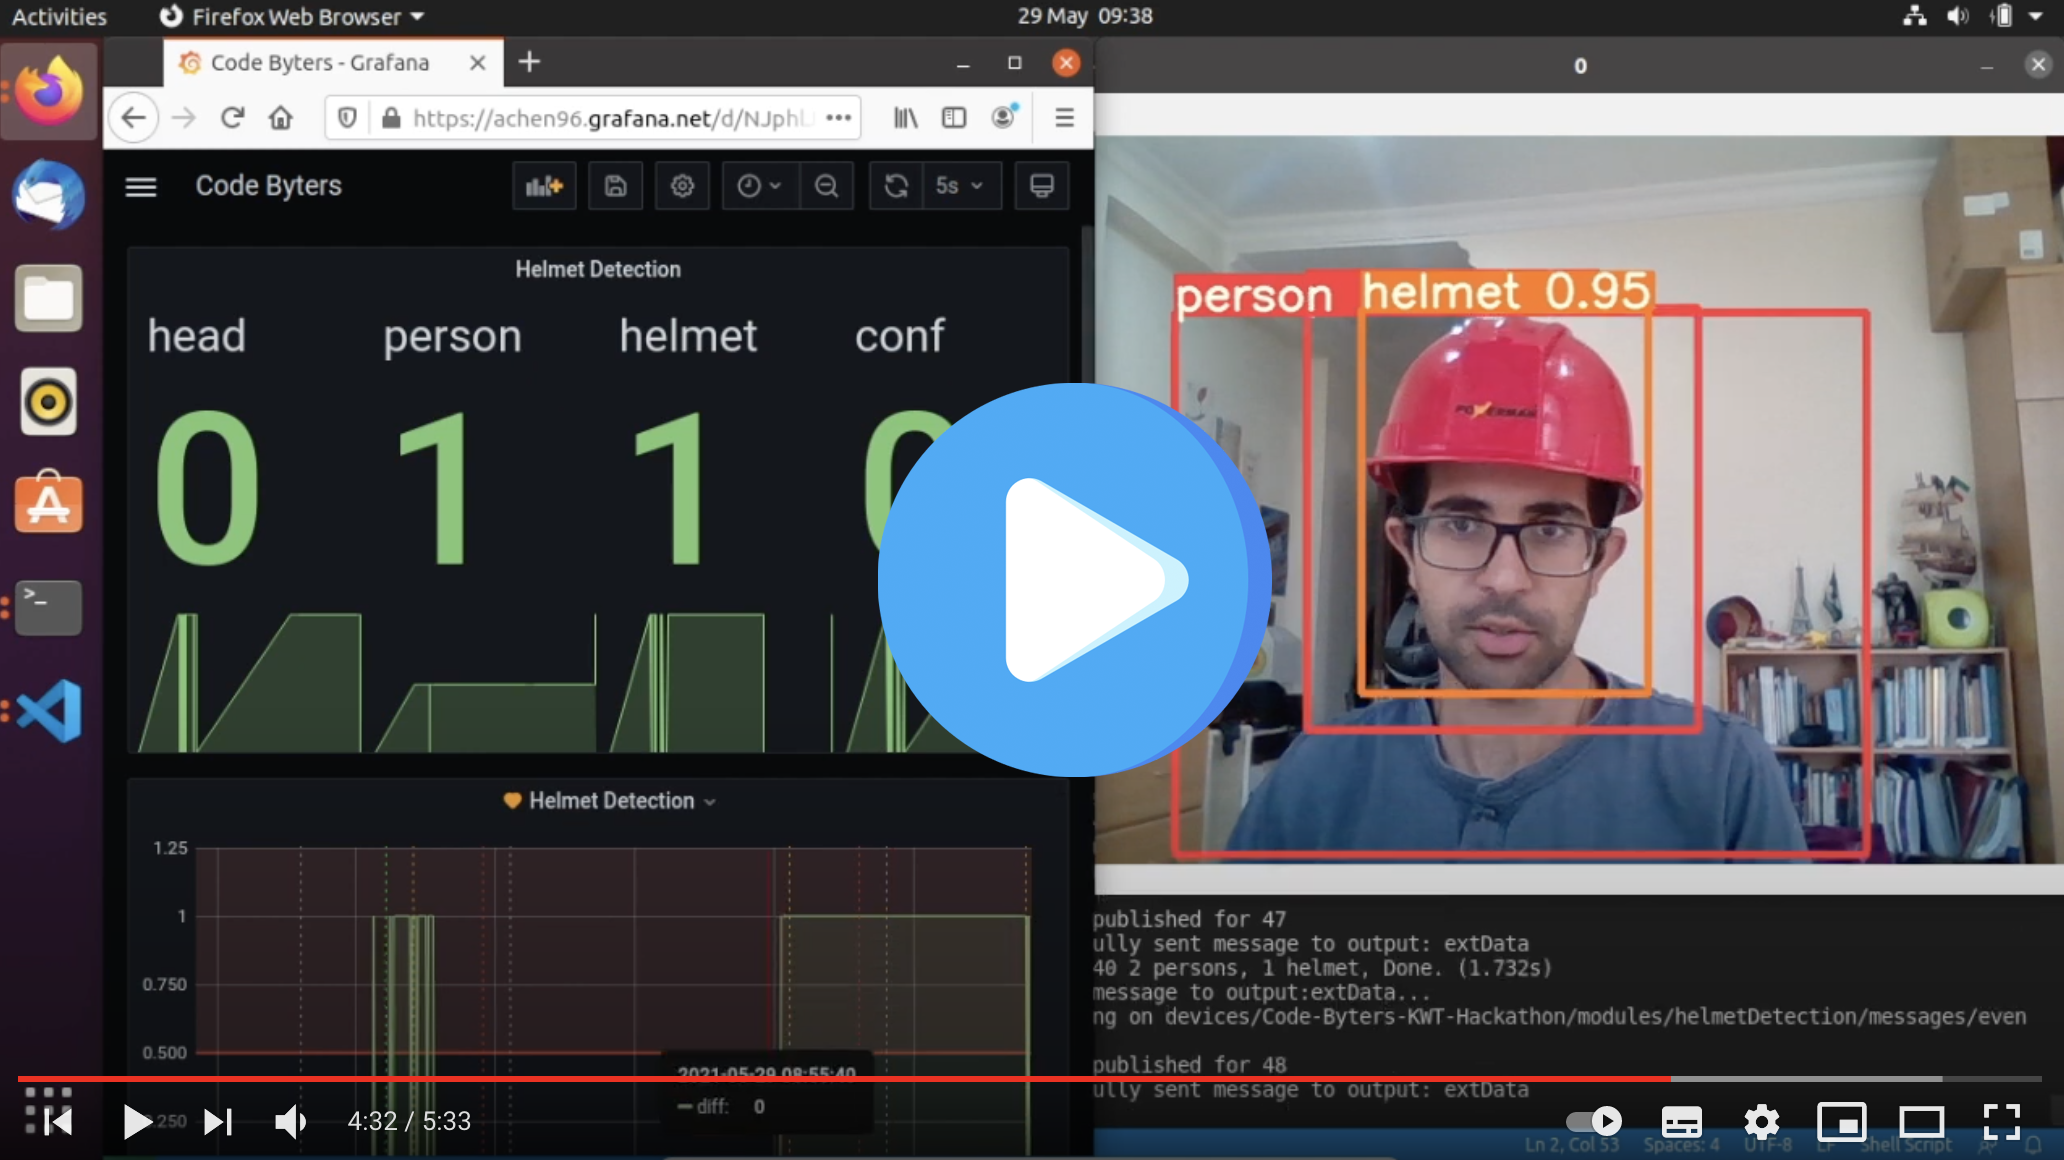Image resolution: width=2064 pixels, height=1160 pixels.
Task: Open Visual Studio Code from the dock
Action: pos(48,711)
